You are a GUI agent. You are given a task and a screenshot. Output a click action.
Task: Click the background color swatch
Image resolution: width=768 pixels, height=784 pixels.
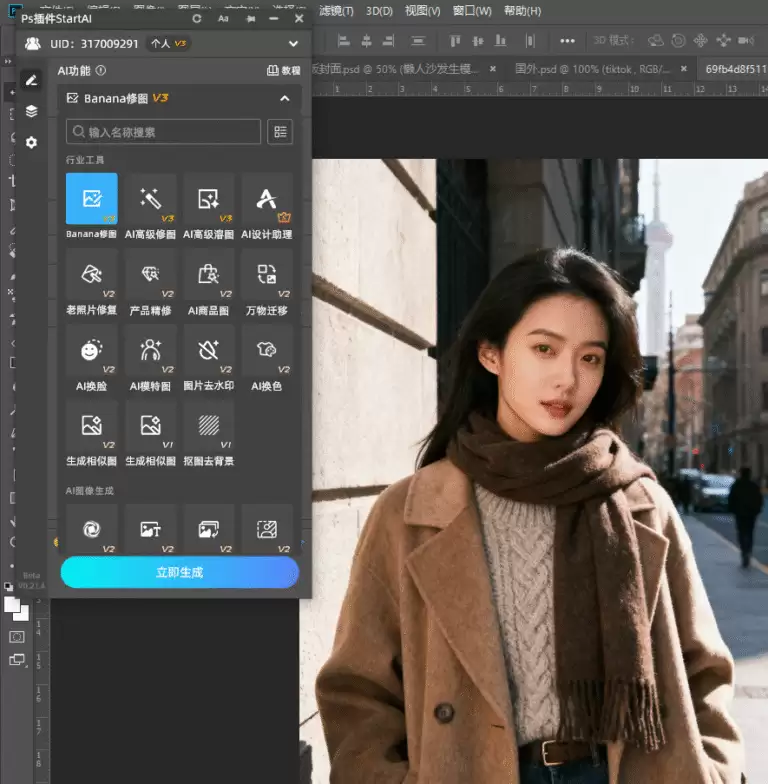coord(23,615)
